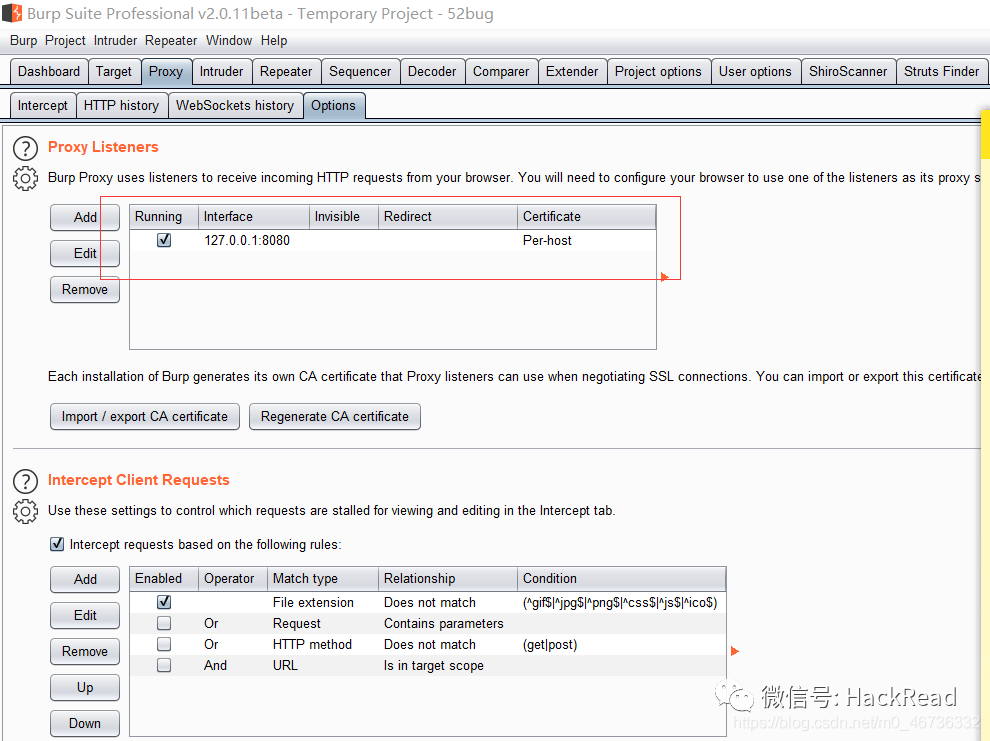Click Import / export CA certificate
Image resolution: width=990 pixels, height=741 pixels.
(x=145, y=417)
